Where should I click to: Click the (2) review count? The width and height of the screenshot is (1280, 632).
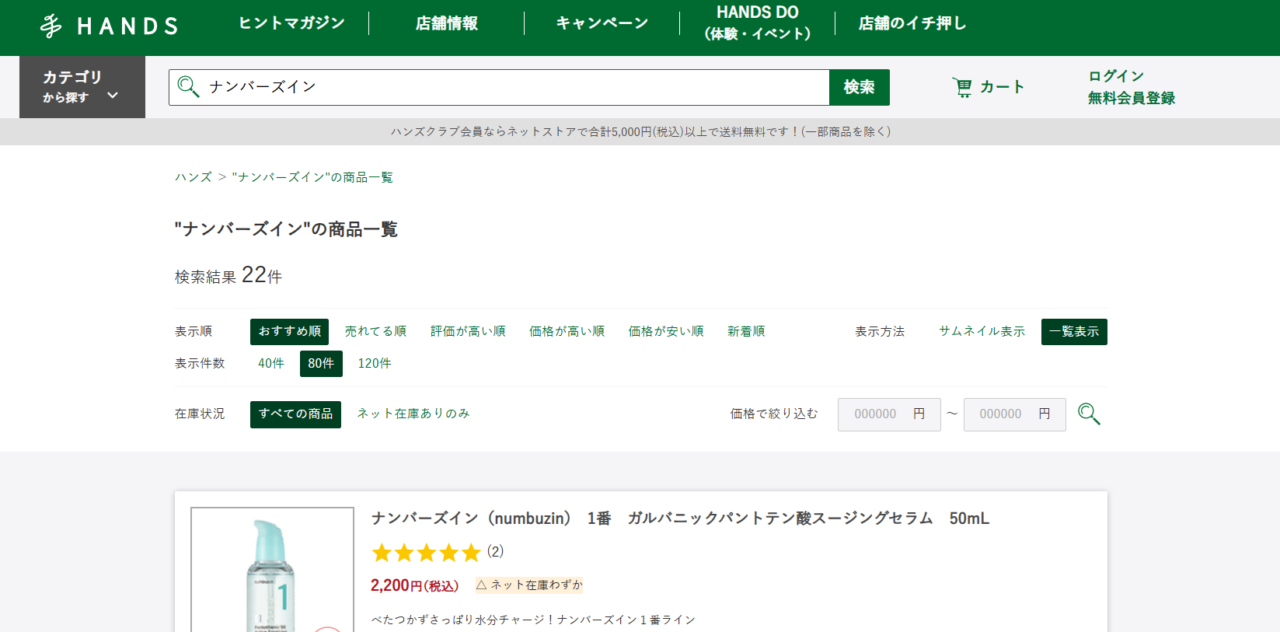tap(495, 551)
